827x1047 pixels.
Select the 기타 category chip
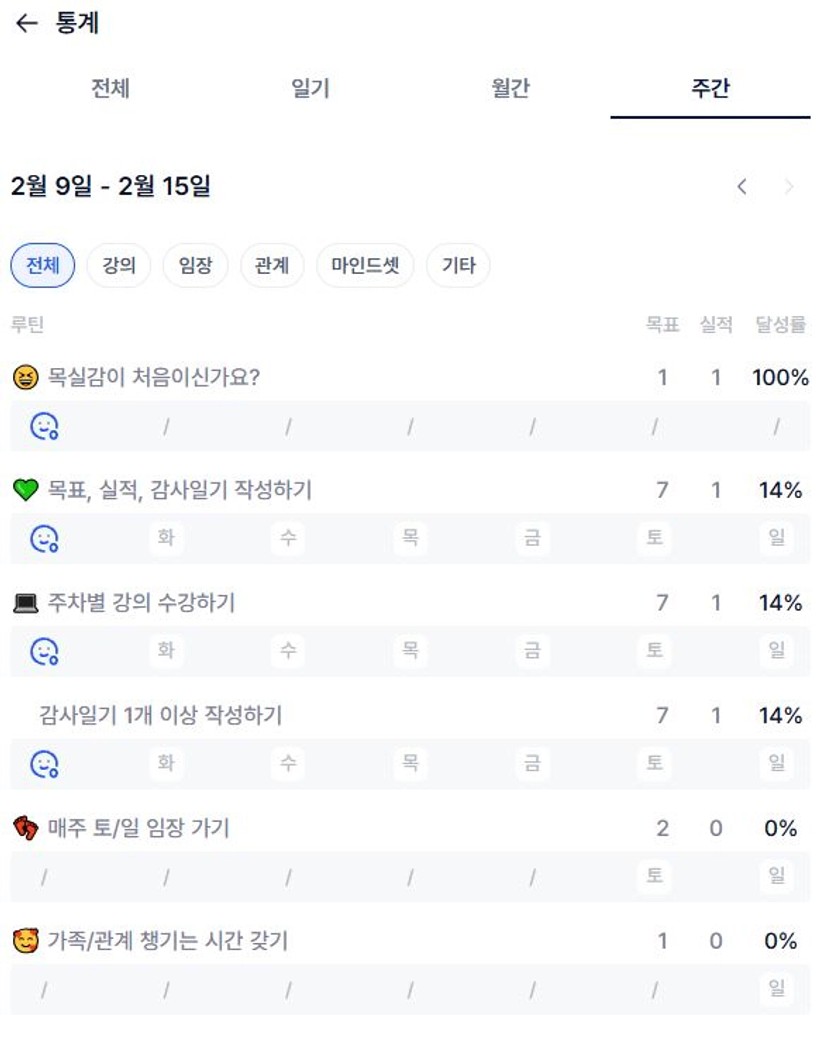pyautogui.click(x=458, y=266)
